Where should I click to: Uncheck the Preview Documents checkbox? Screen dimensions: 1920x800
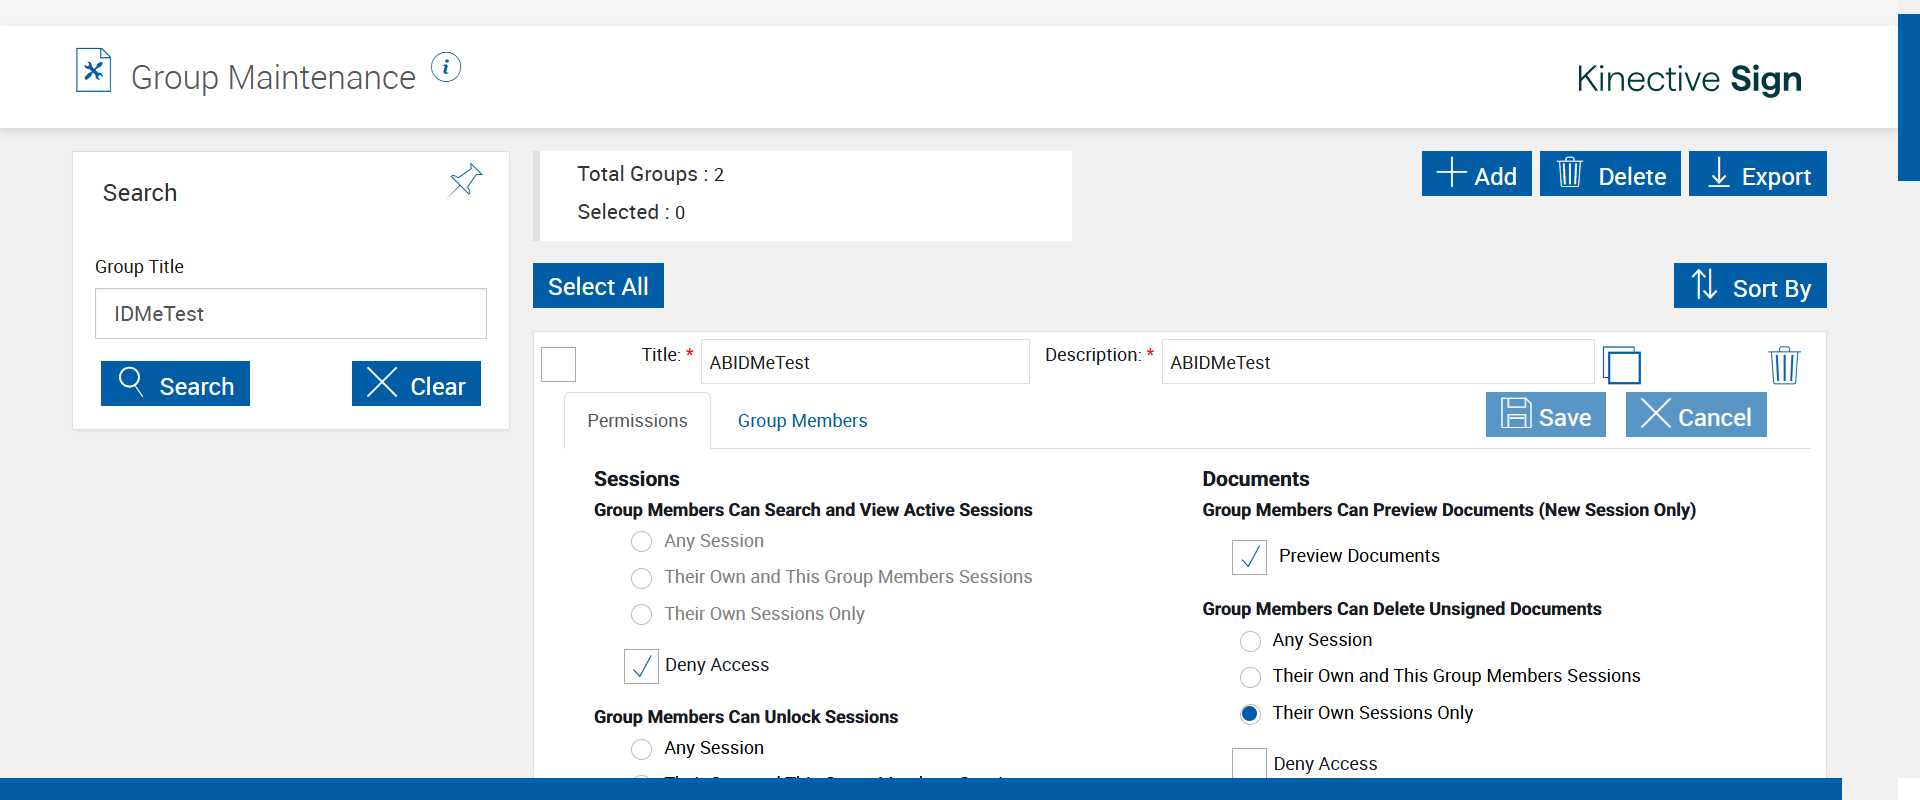tap(1249, 557)
